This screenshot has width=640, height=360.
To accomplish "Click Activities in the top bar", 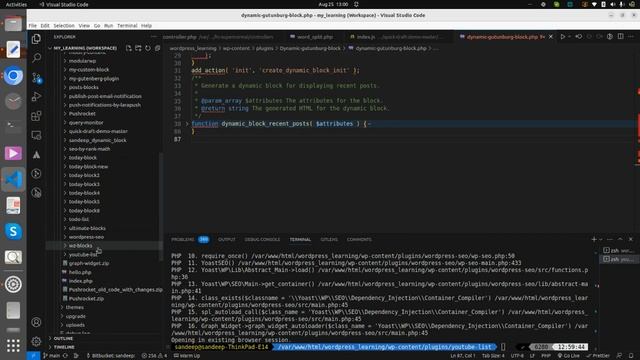I will pyautogui.click(x=16, y=4).
